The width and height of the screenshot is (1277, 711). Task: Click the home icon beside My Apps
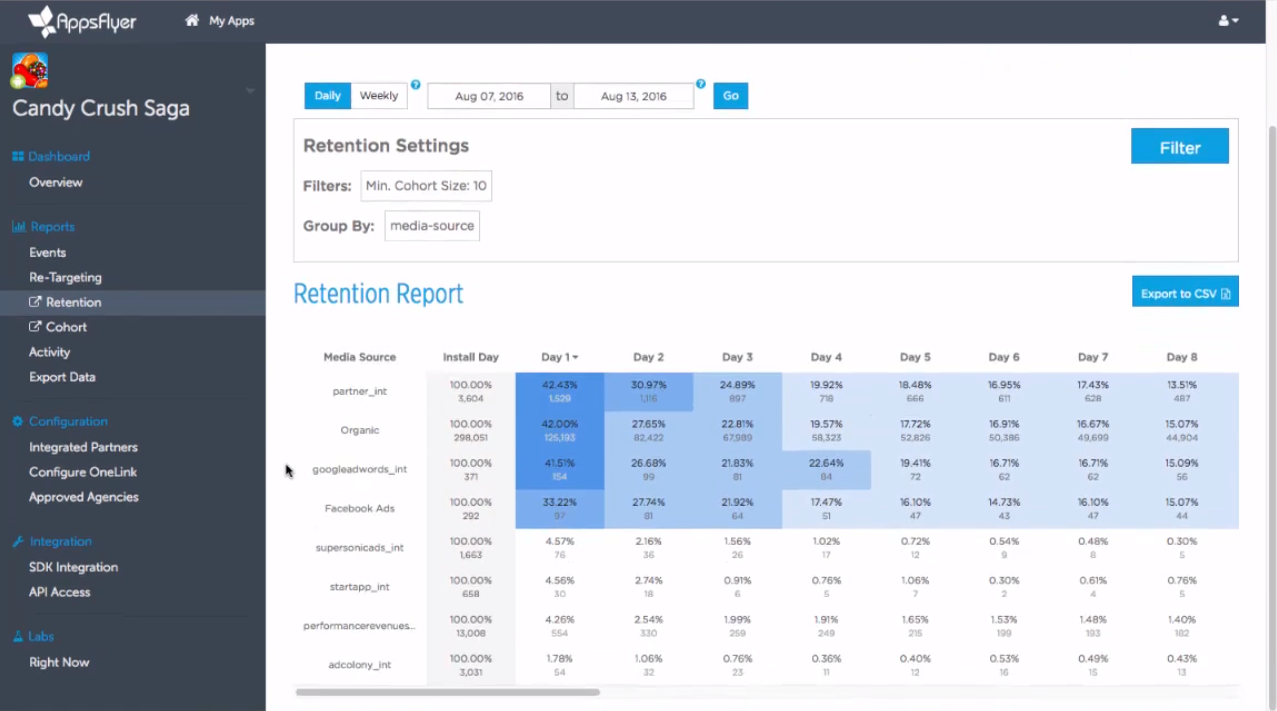192,20
